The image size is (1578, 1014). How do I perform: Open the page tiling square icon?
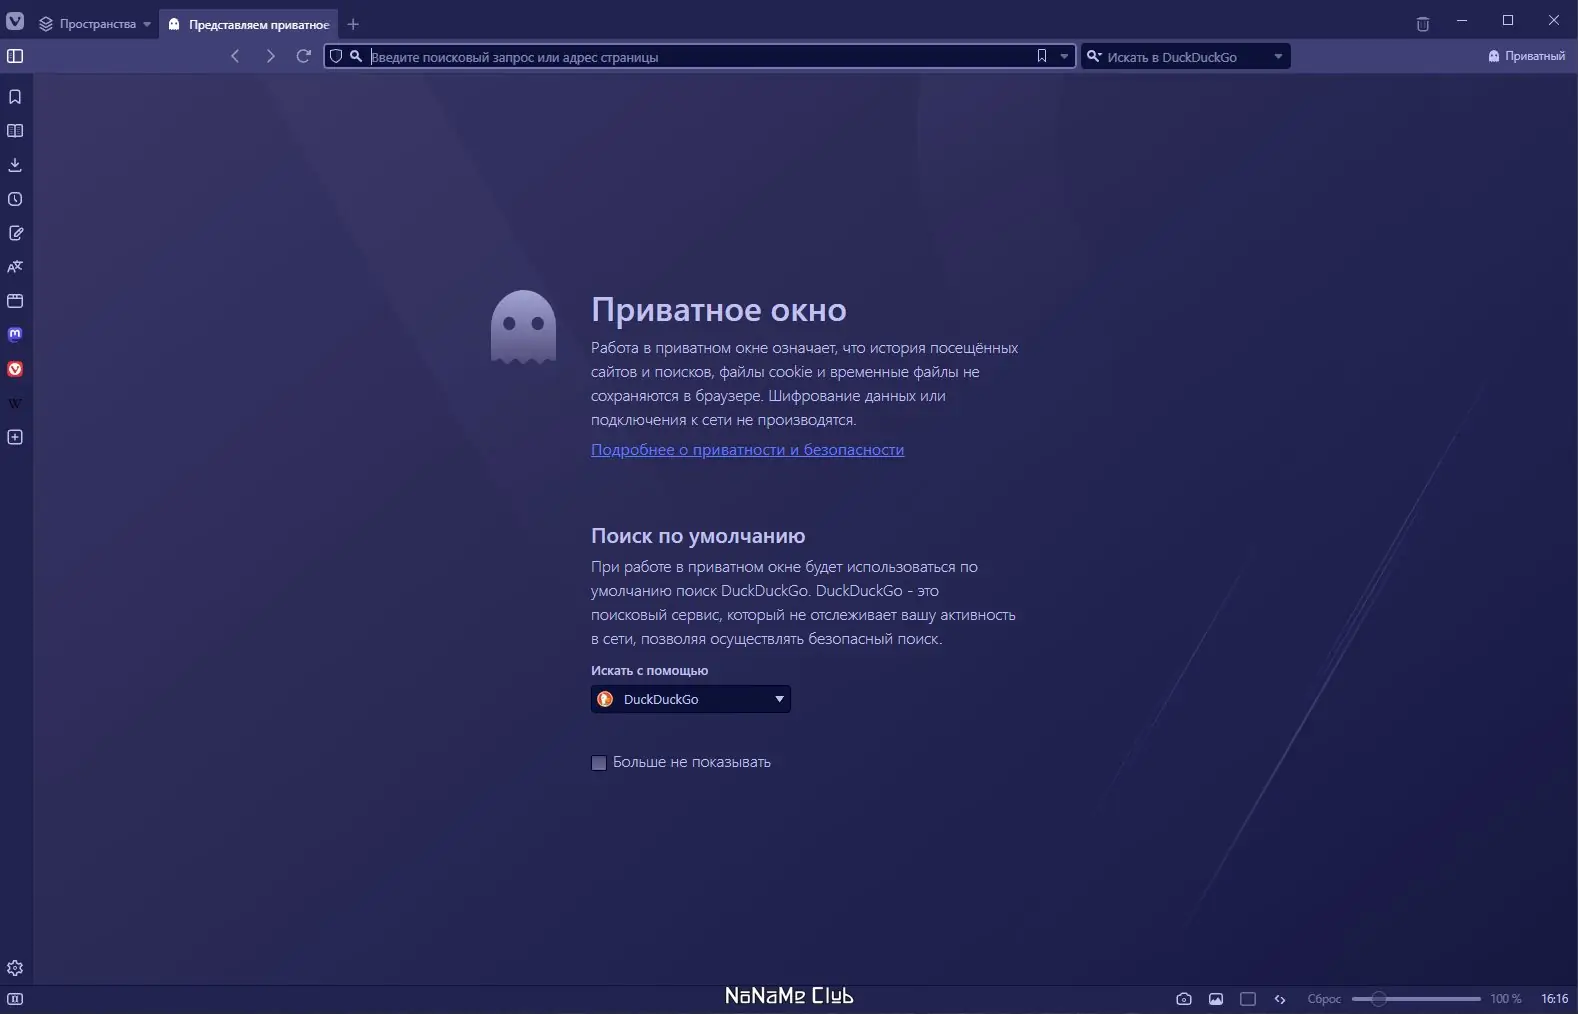1248,999
